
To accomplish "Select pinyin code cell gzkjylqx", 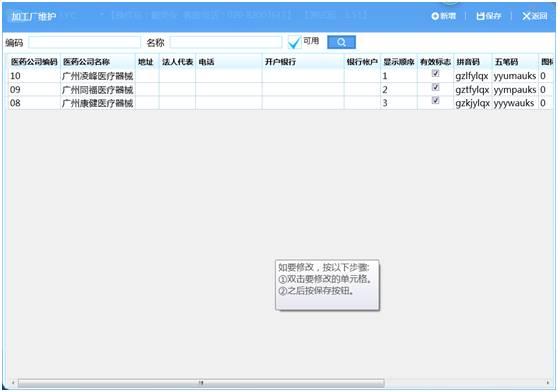I will click(473, 103).
